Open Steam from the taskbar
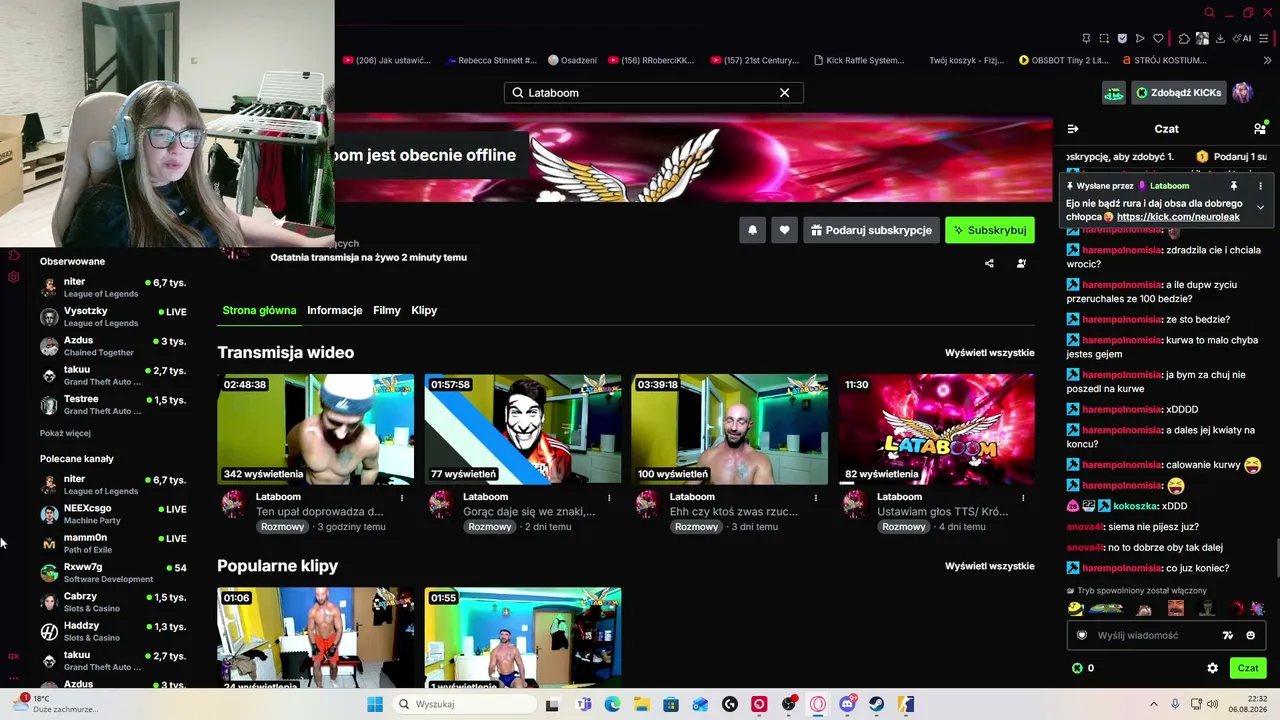Image resolution: width=1280 pixels, height=720 pixels. point(876,704)
